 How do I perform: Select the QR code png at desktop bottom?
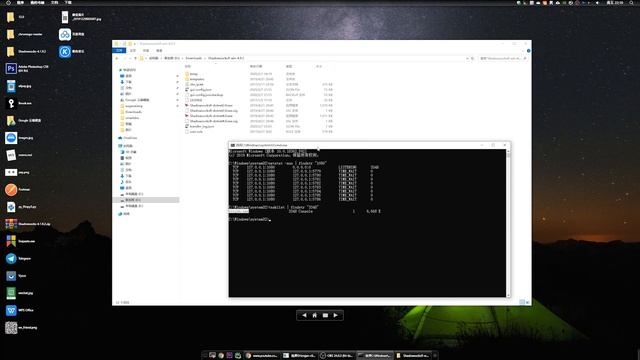11,327
